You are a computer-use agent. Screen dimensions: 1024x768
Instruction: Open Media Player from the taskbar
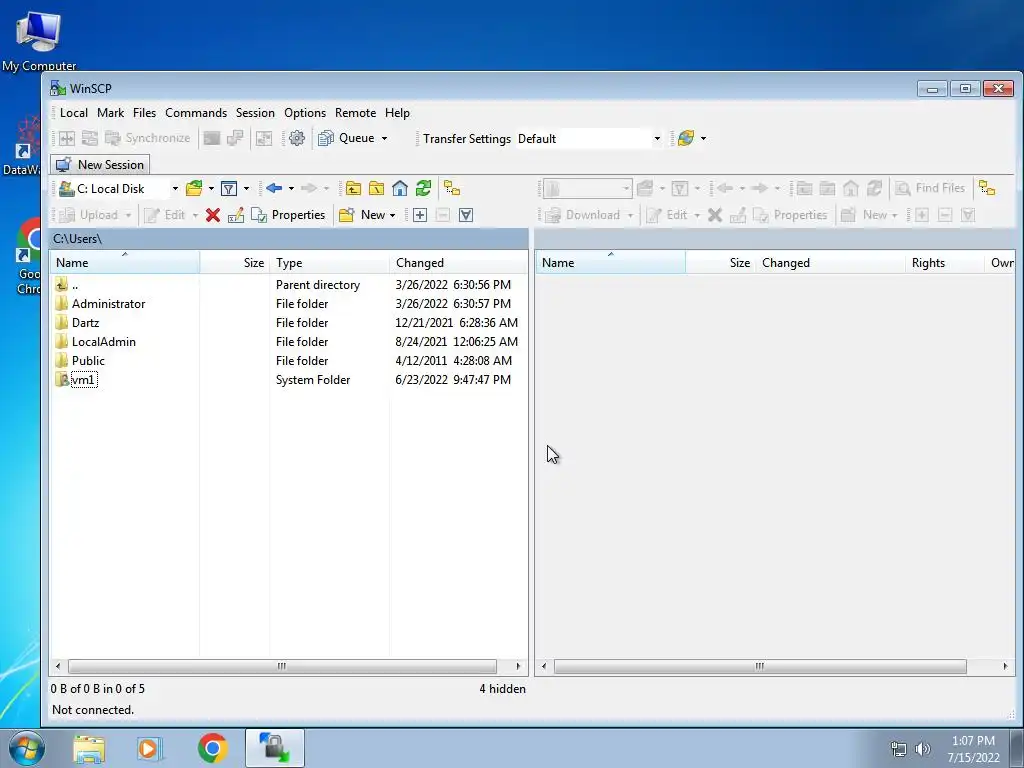click(150, 748)
